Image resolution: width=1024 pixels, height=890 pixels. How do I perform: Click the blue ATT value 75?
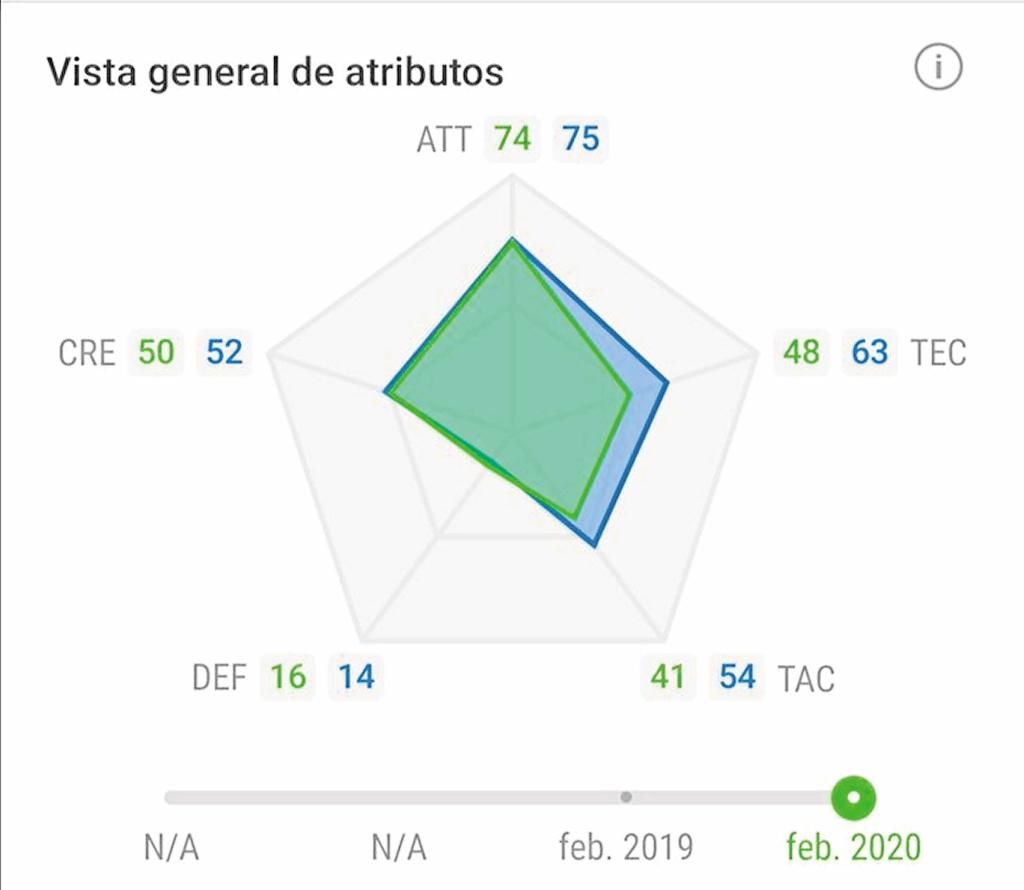coord(581,138)
